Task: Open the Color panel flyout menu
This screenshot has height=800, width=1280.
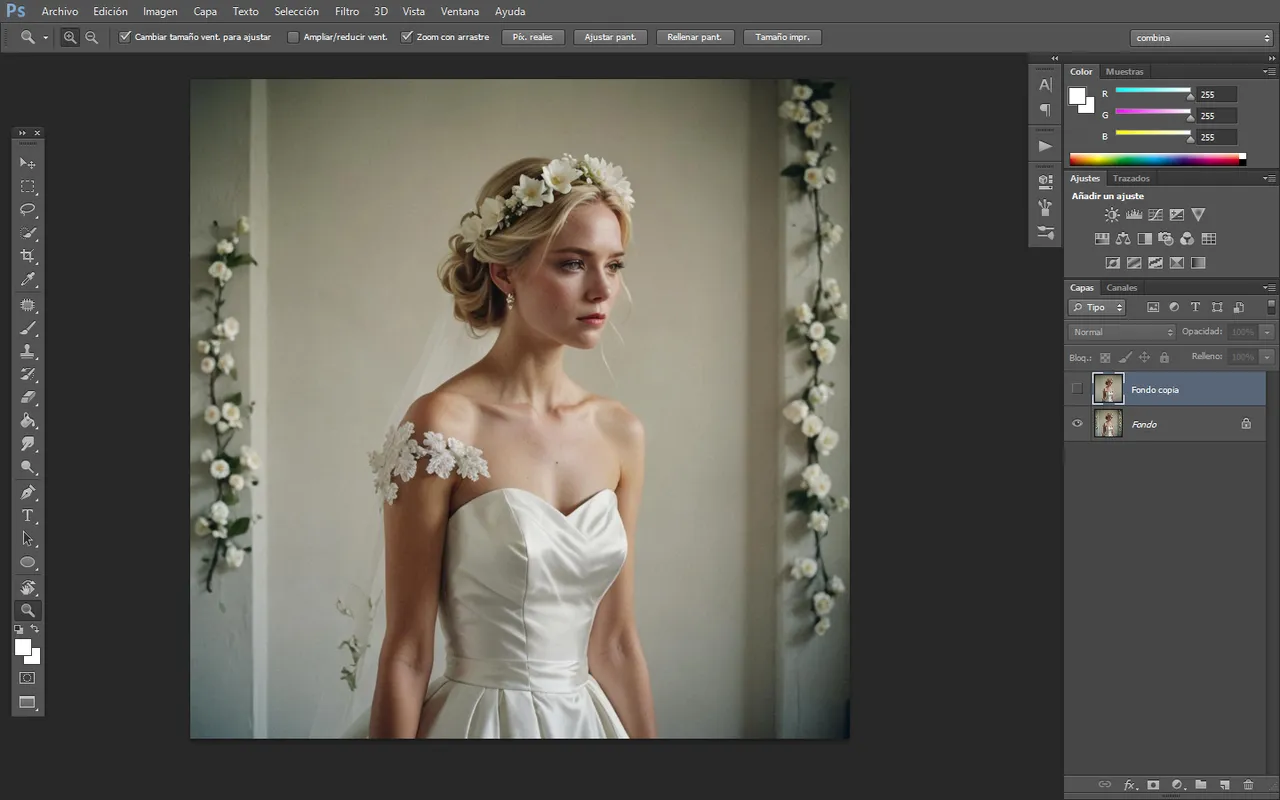Action: pyautogui.click(x=1270, y=72)
